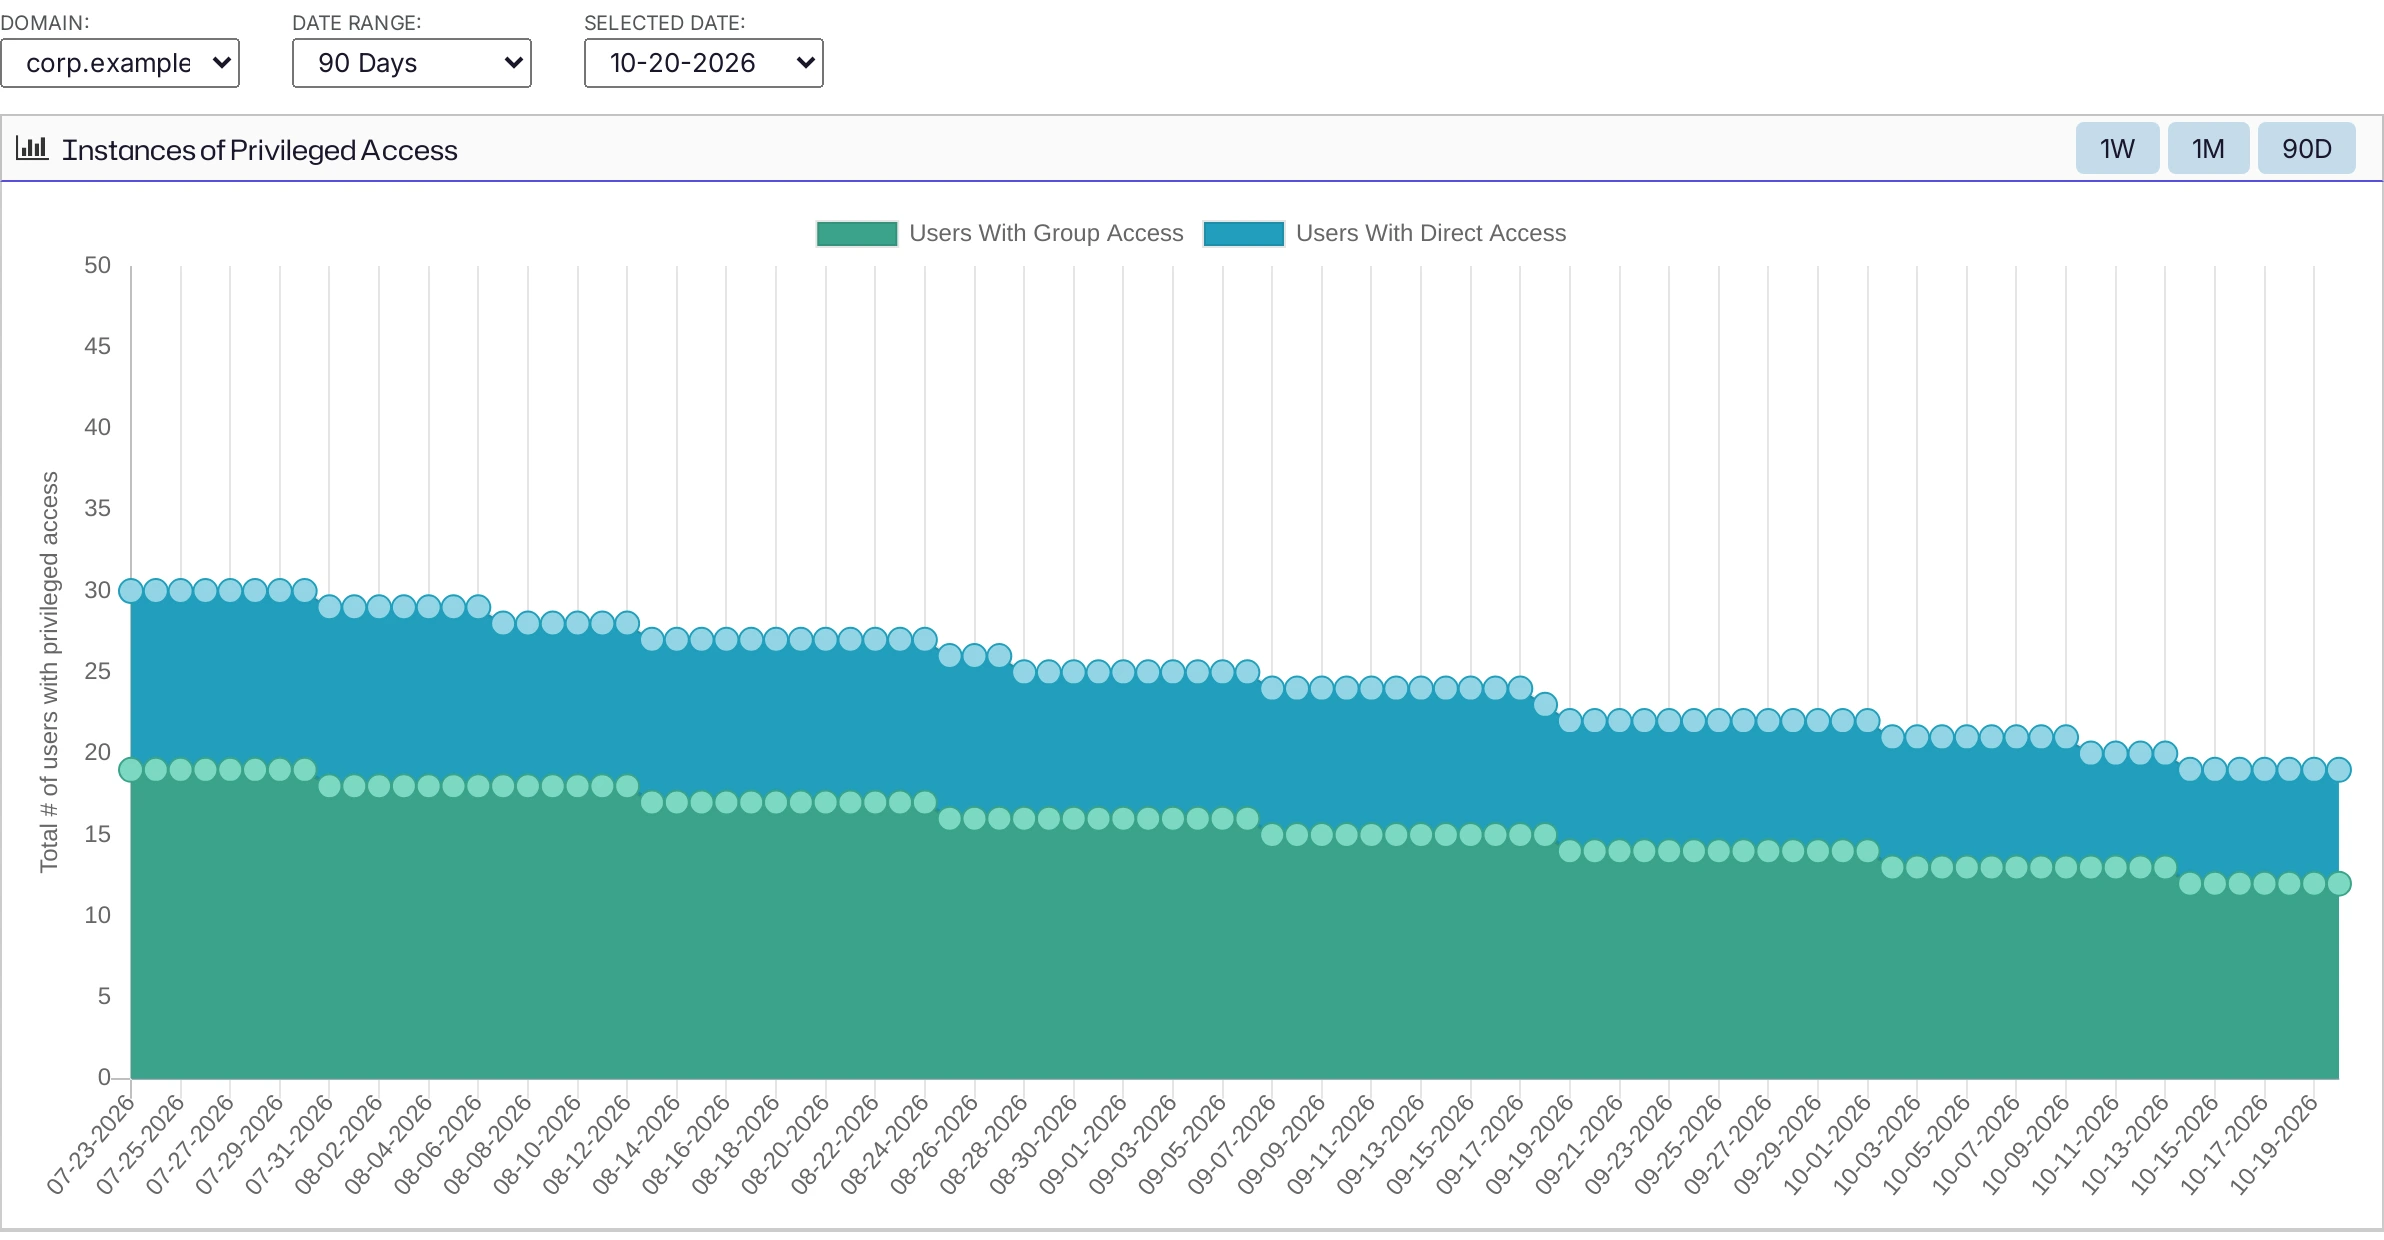Viewport: 2384px width, 1240px height.
Task: Switch chart to the 1W view
Action: 2117,149
